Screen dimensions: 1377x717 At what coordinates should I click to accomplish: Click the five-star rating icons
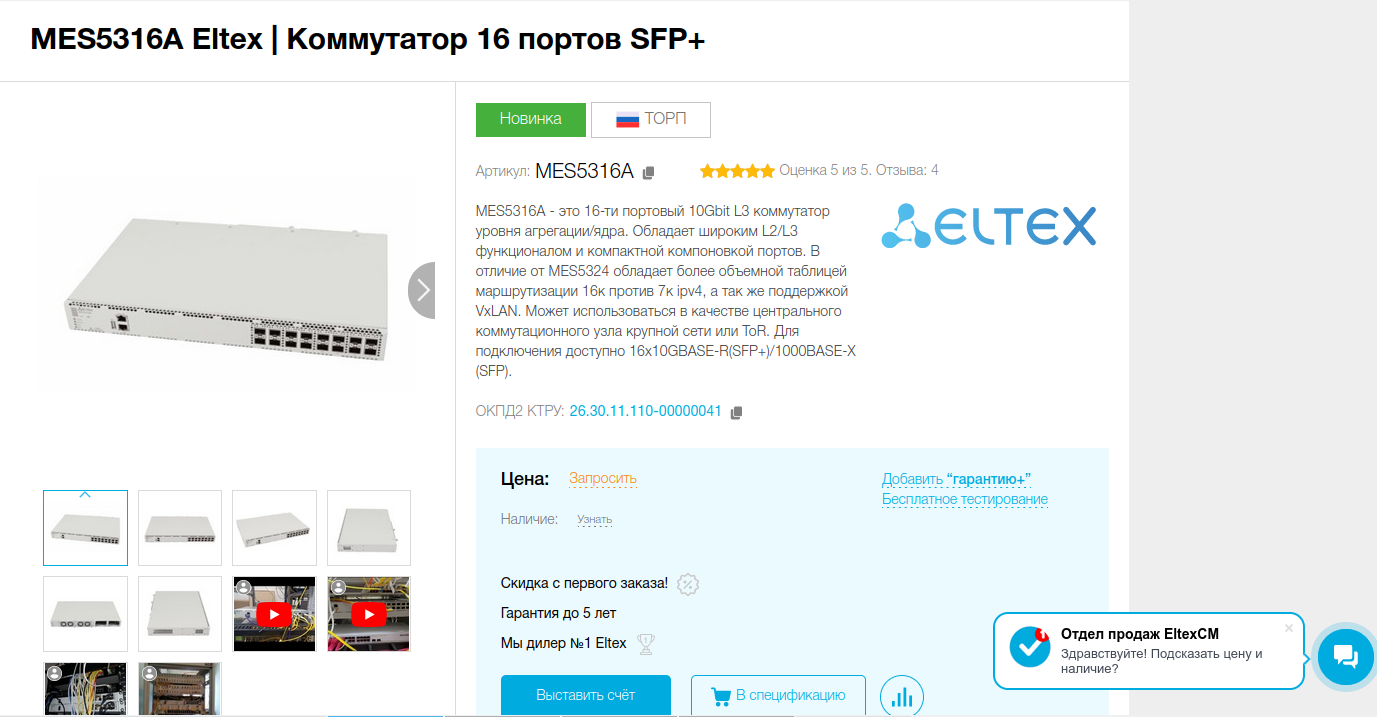pyautogui.click(x=737, y=171)
